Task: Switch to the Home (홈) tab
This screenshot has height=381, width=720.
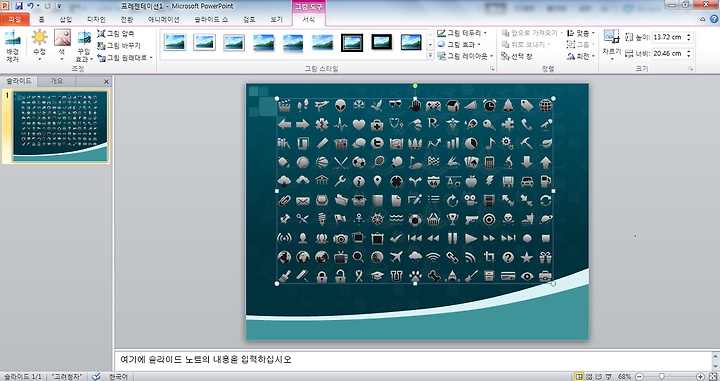Action: [x=41, y=19]
